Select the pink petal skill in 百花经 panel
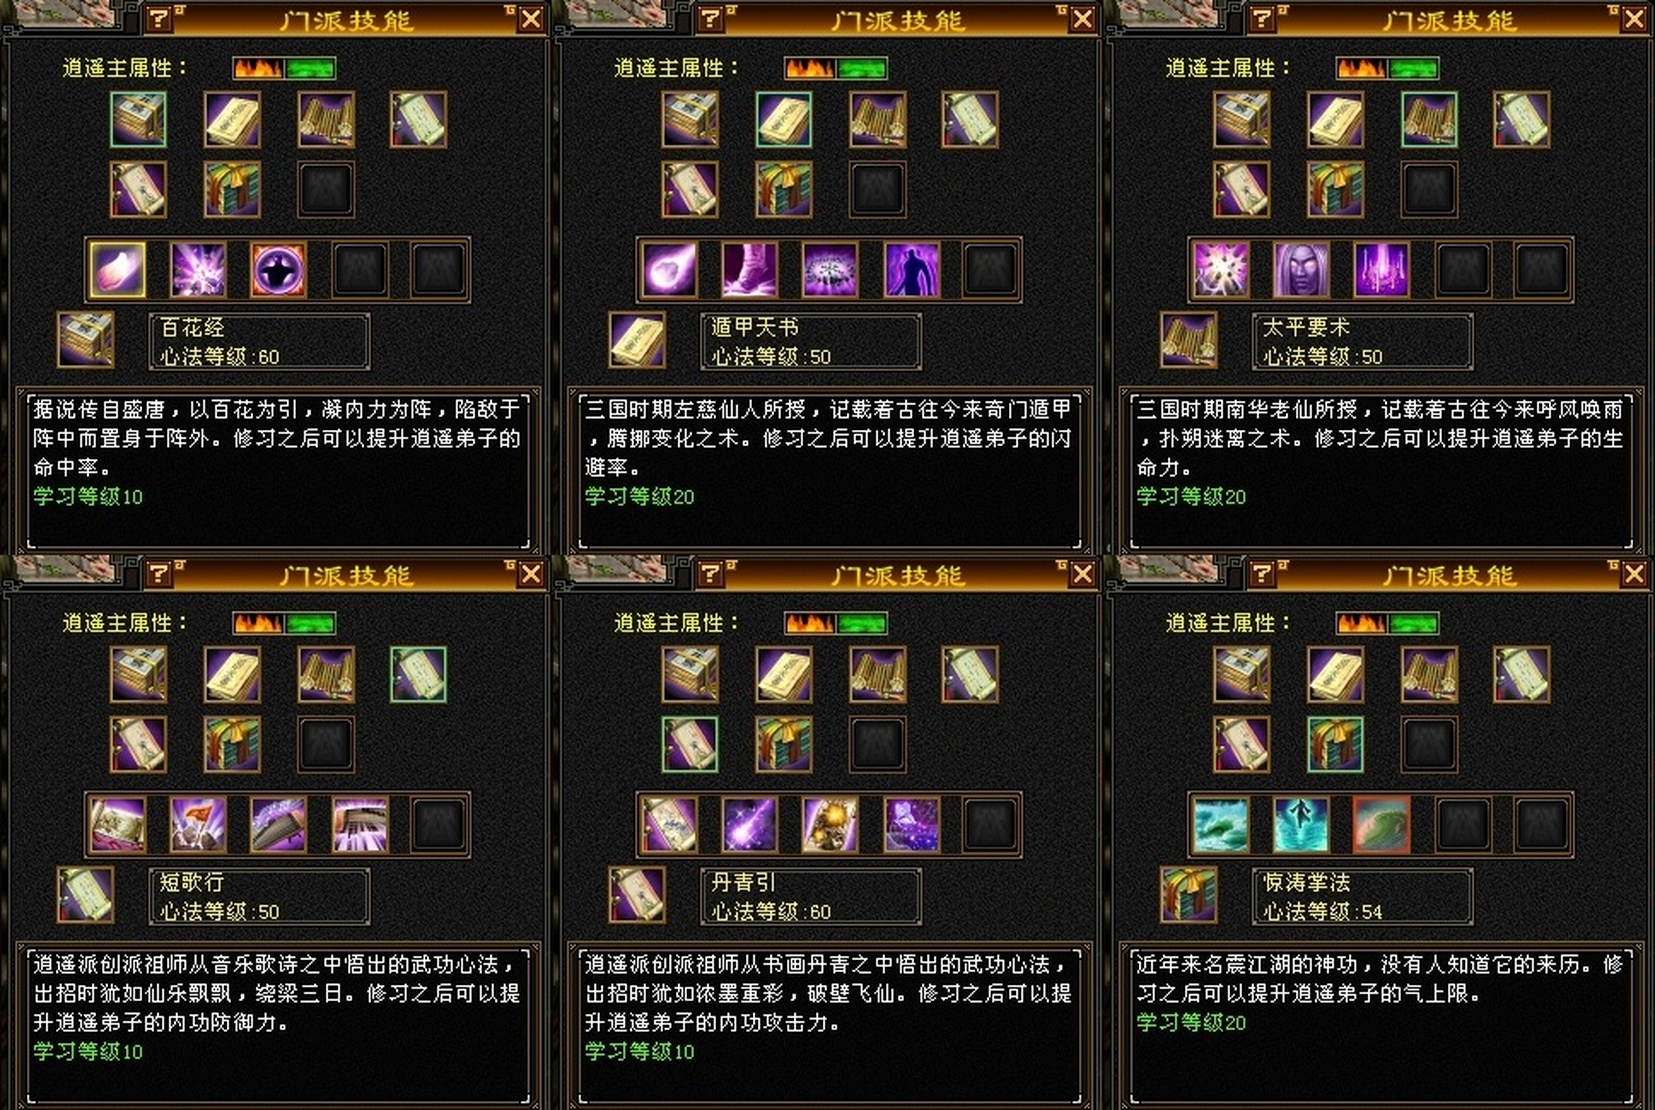Image resolution: width=1655 pixels, height=1110 pixels. coord(118,270)
